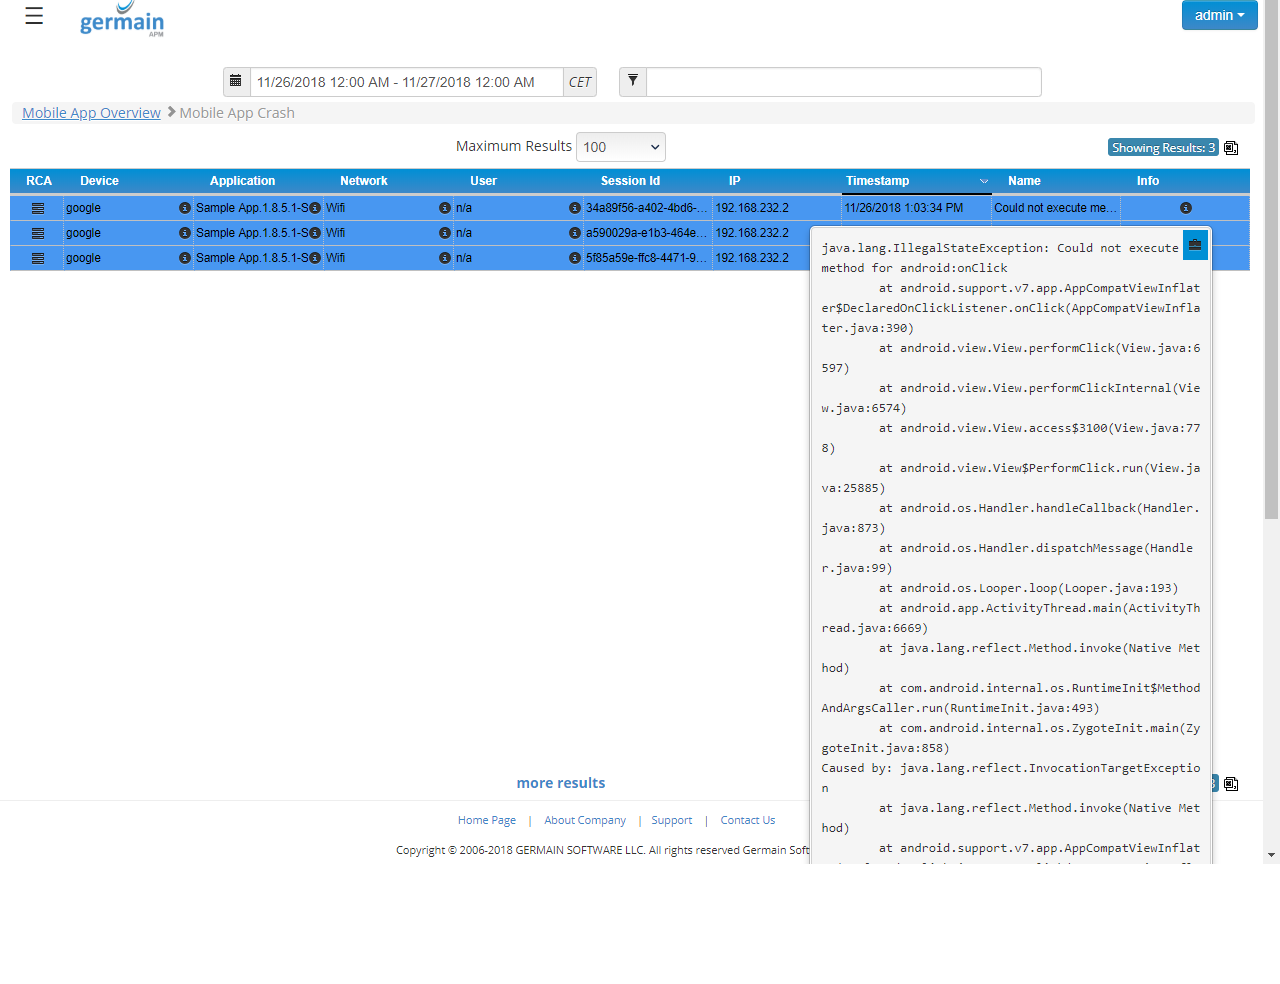This screenshot has width=1280, height=984.
Task: Export results using top Excel icon
Action: point(1231,148)
